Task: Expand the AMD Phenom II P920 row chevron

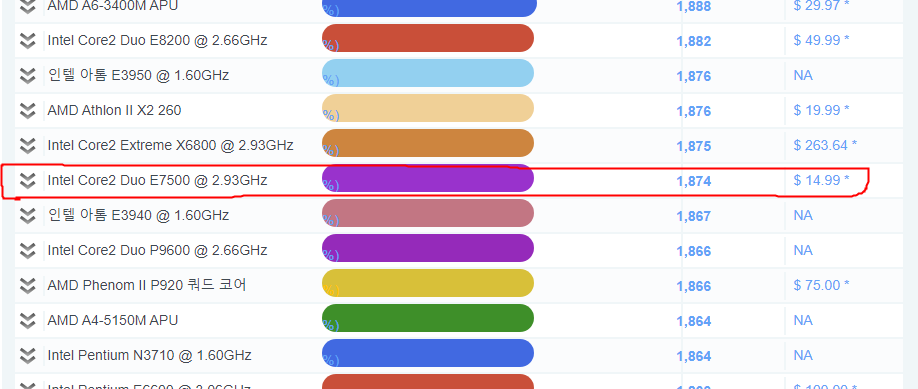Action: click(x=28, y=285)
